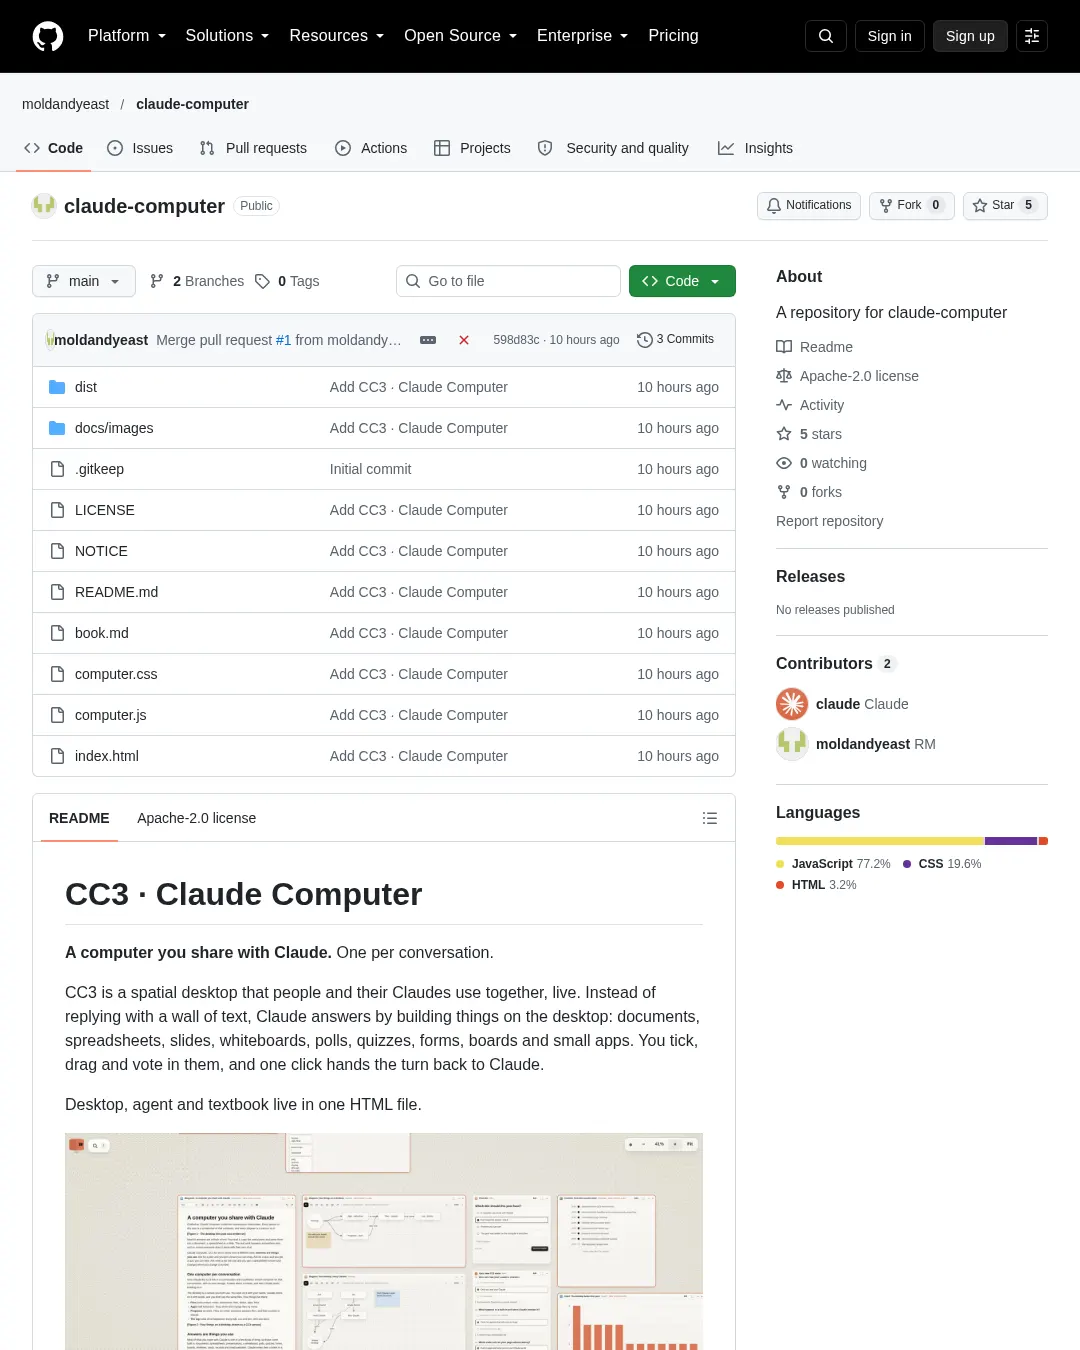Open the 3 Commits link
1080x1350 pixels.
pos(676,340)
